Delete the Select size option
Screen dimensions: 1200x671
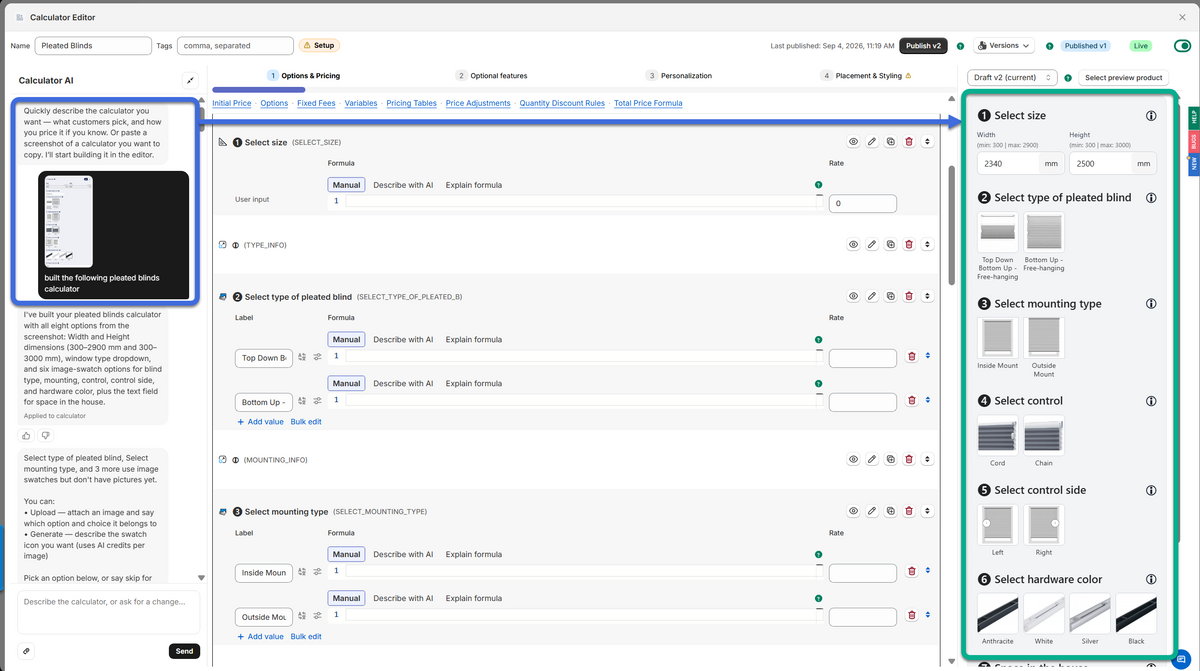coord(909,142)
